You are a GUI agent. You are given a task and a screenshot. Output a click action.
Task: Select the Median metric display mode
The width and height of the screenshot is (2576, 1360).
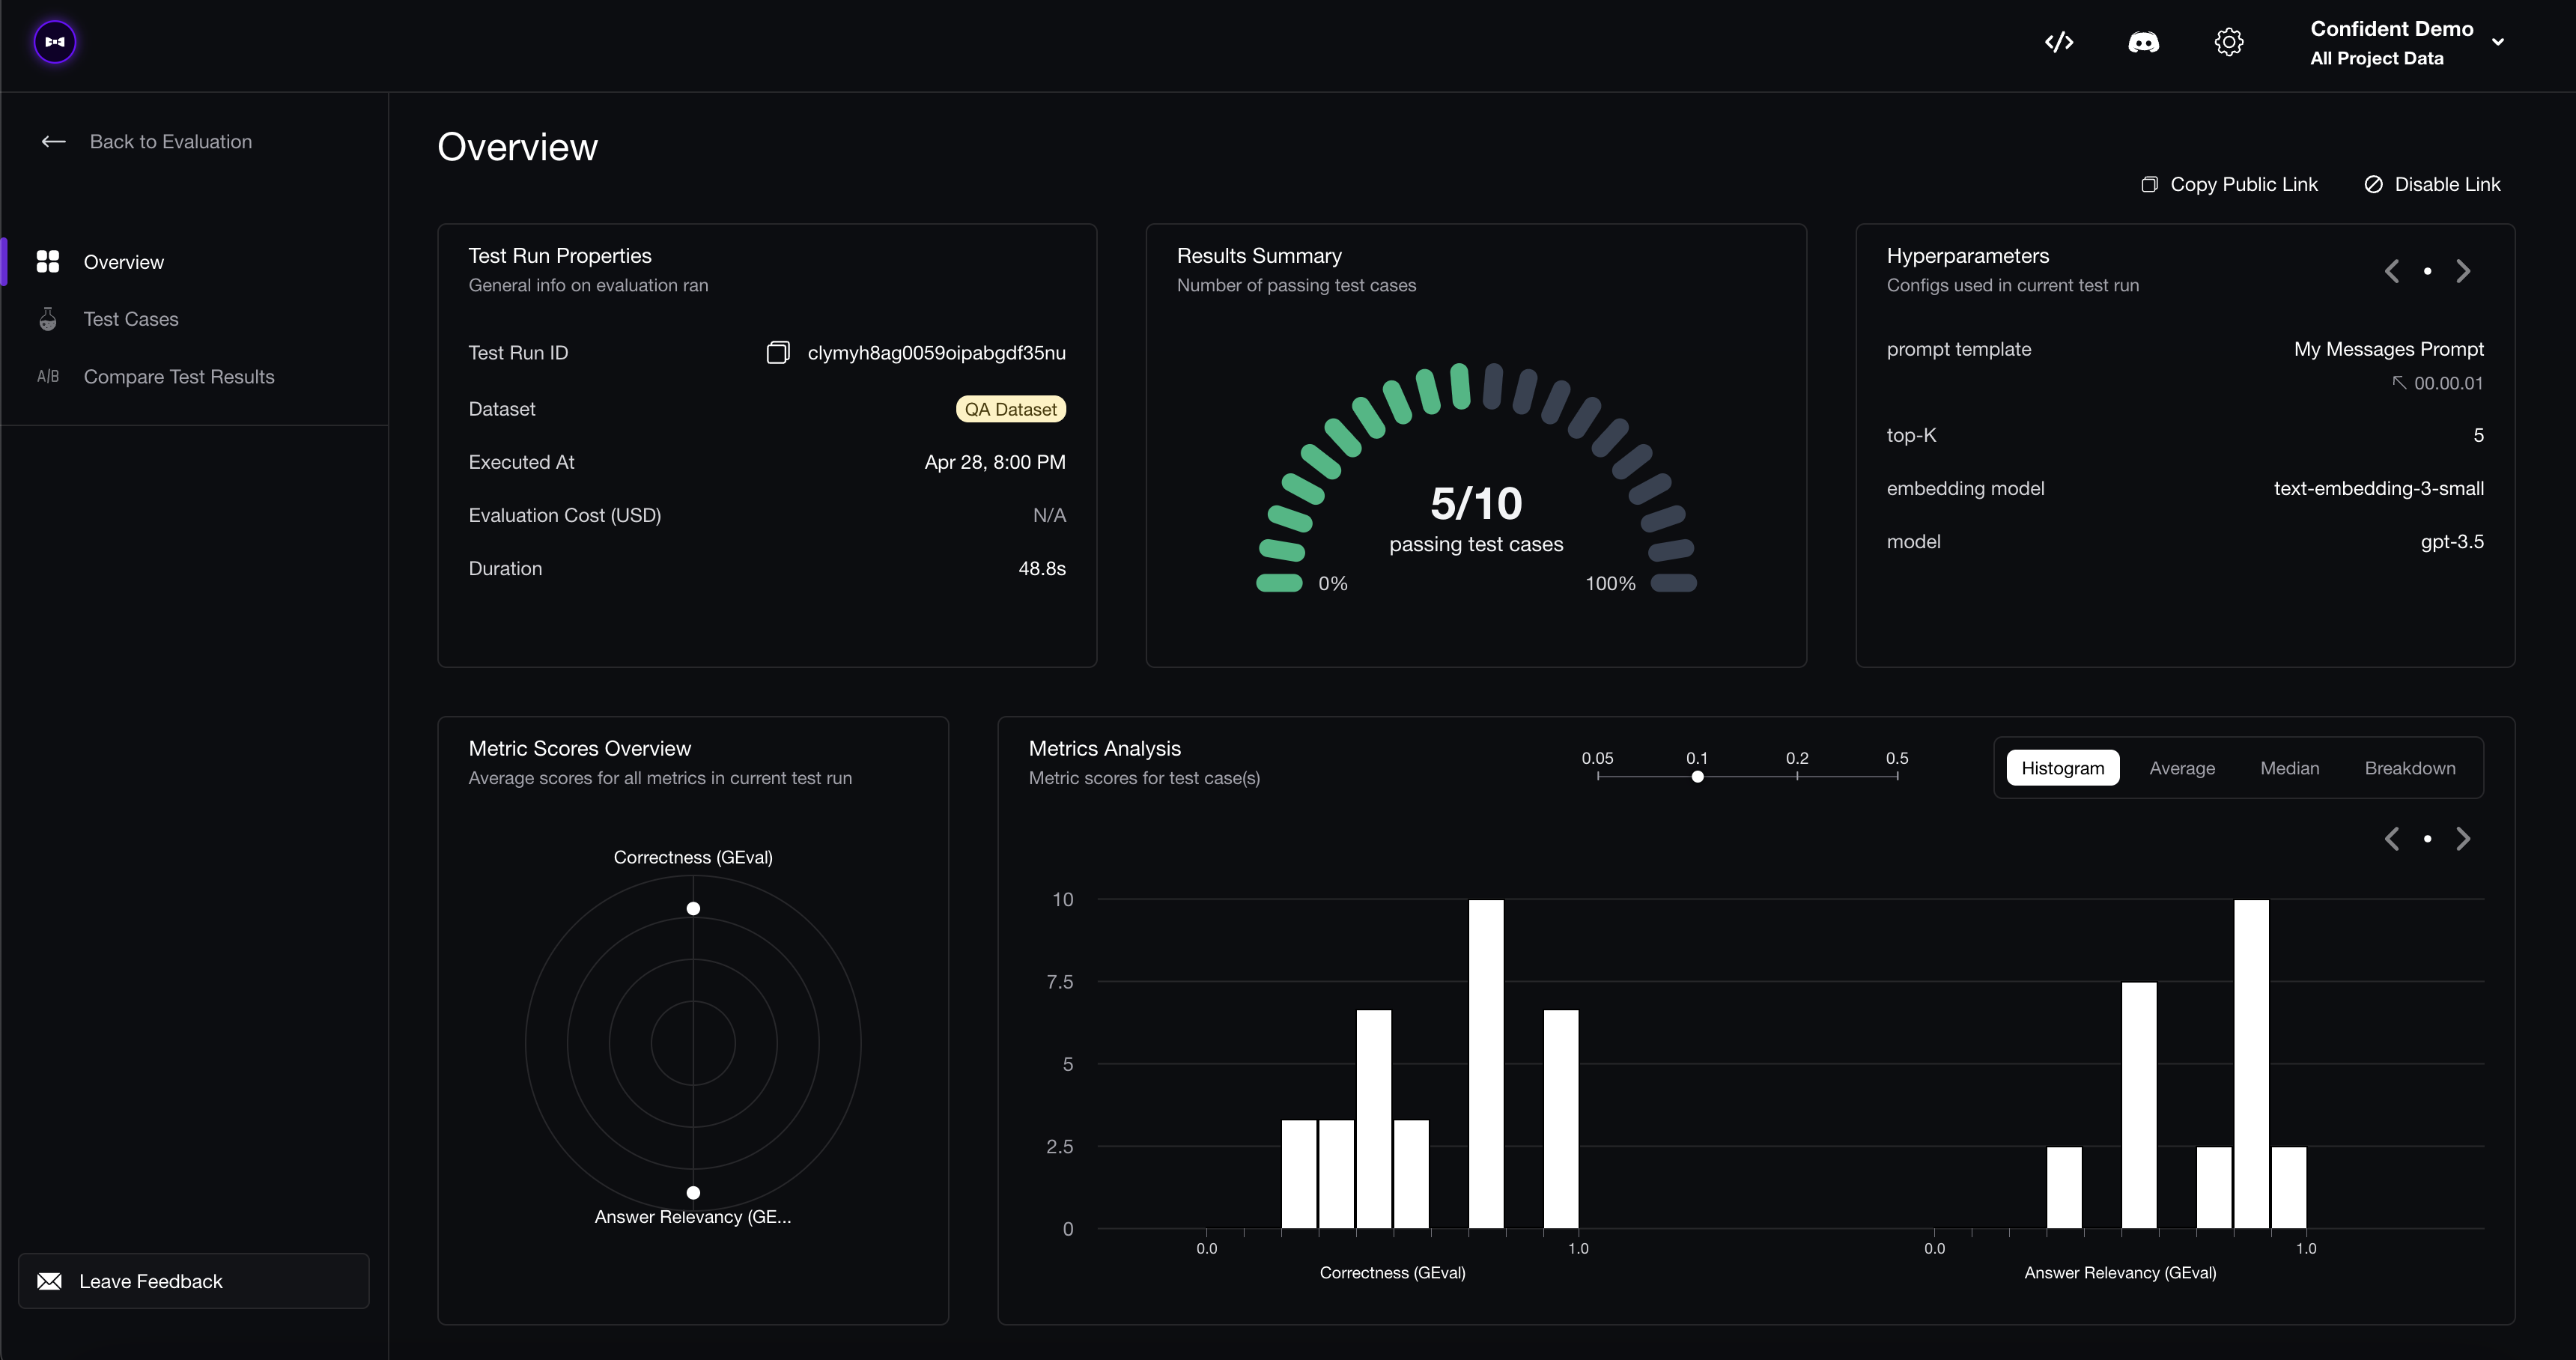pyautogui.click(x=2290, y=768)
